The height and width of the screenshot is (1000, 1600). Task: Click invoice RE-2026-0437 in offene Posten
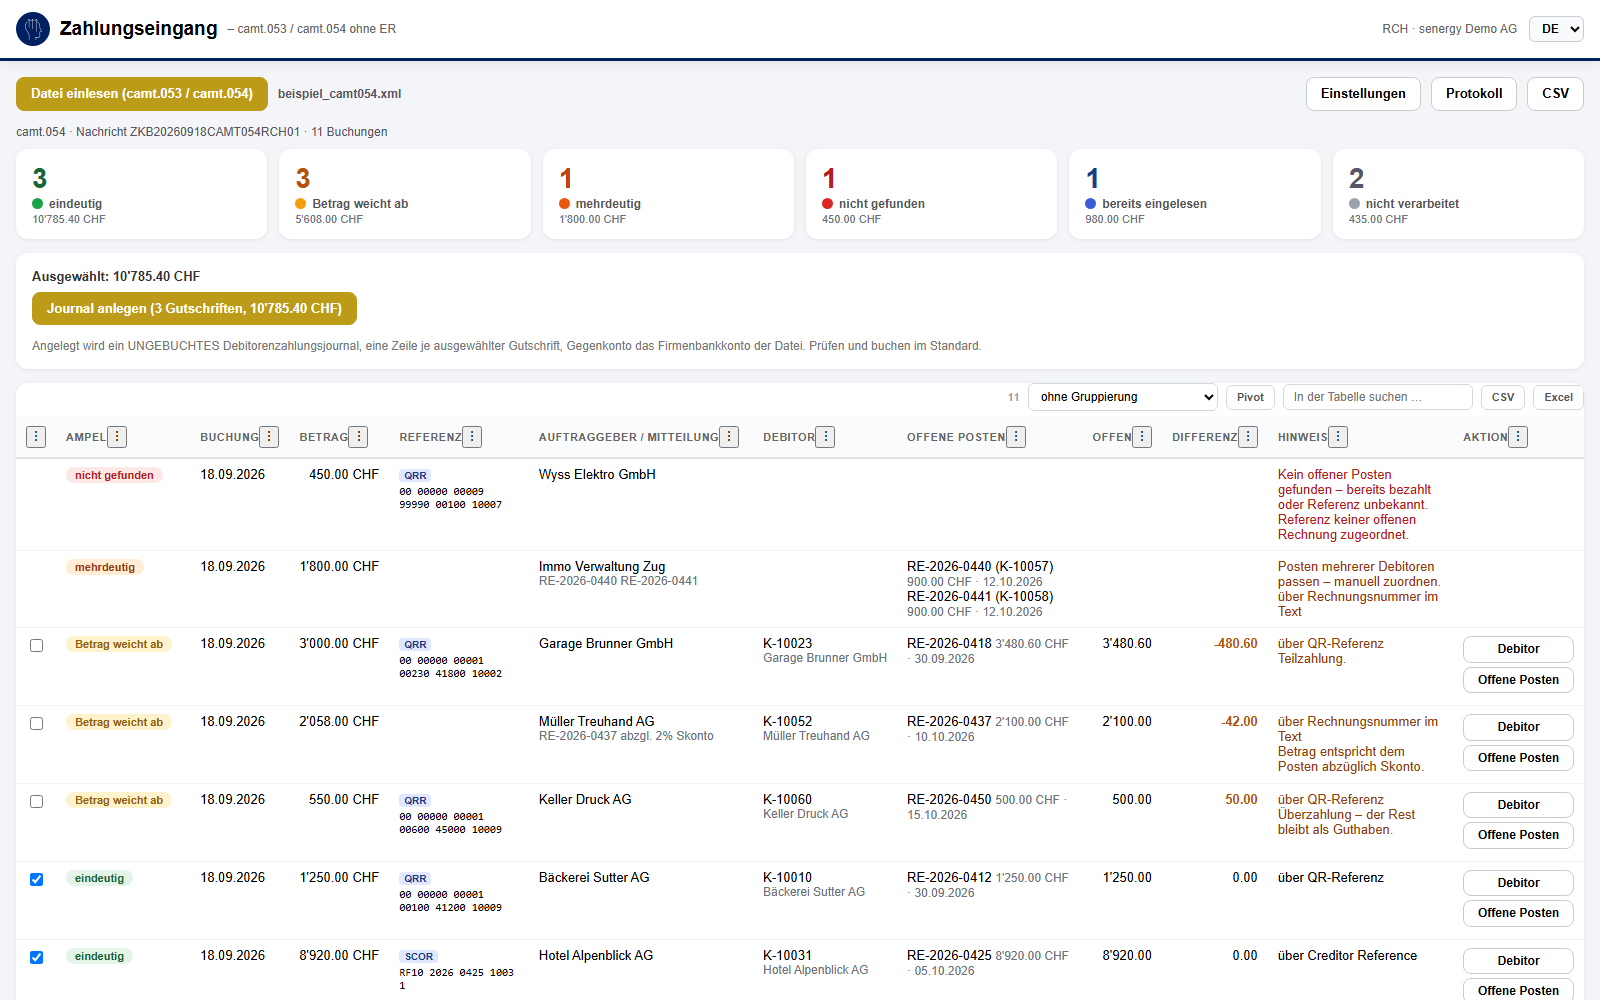point(949,722)
